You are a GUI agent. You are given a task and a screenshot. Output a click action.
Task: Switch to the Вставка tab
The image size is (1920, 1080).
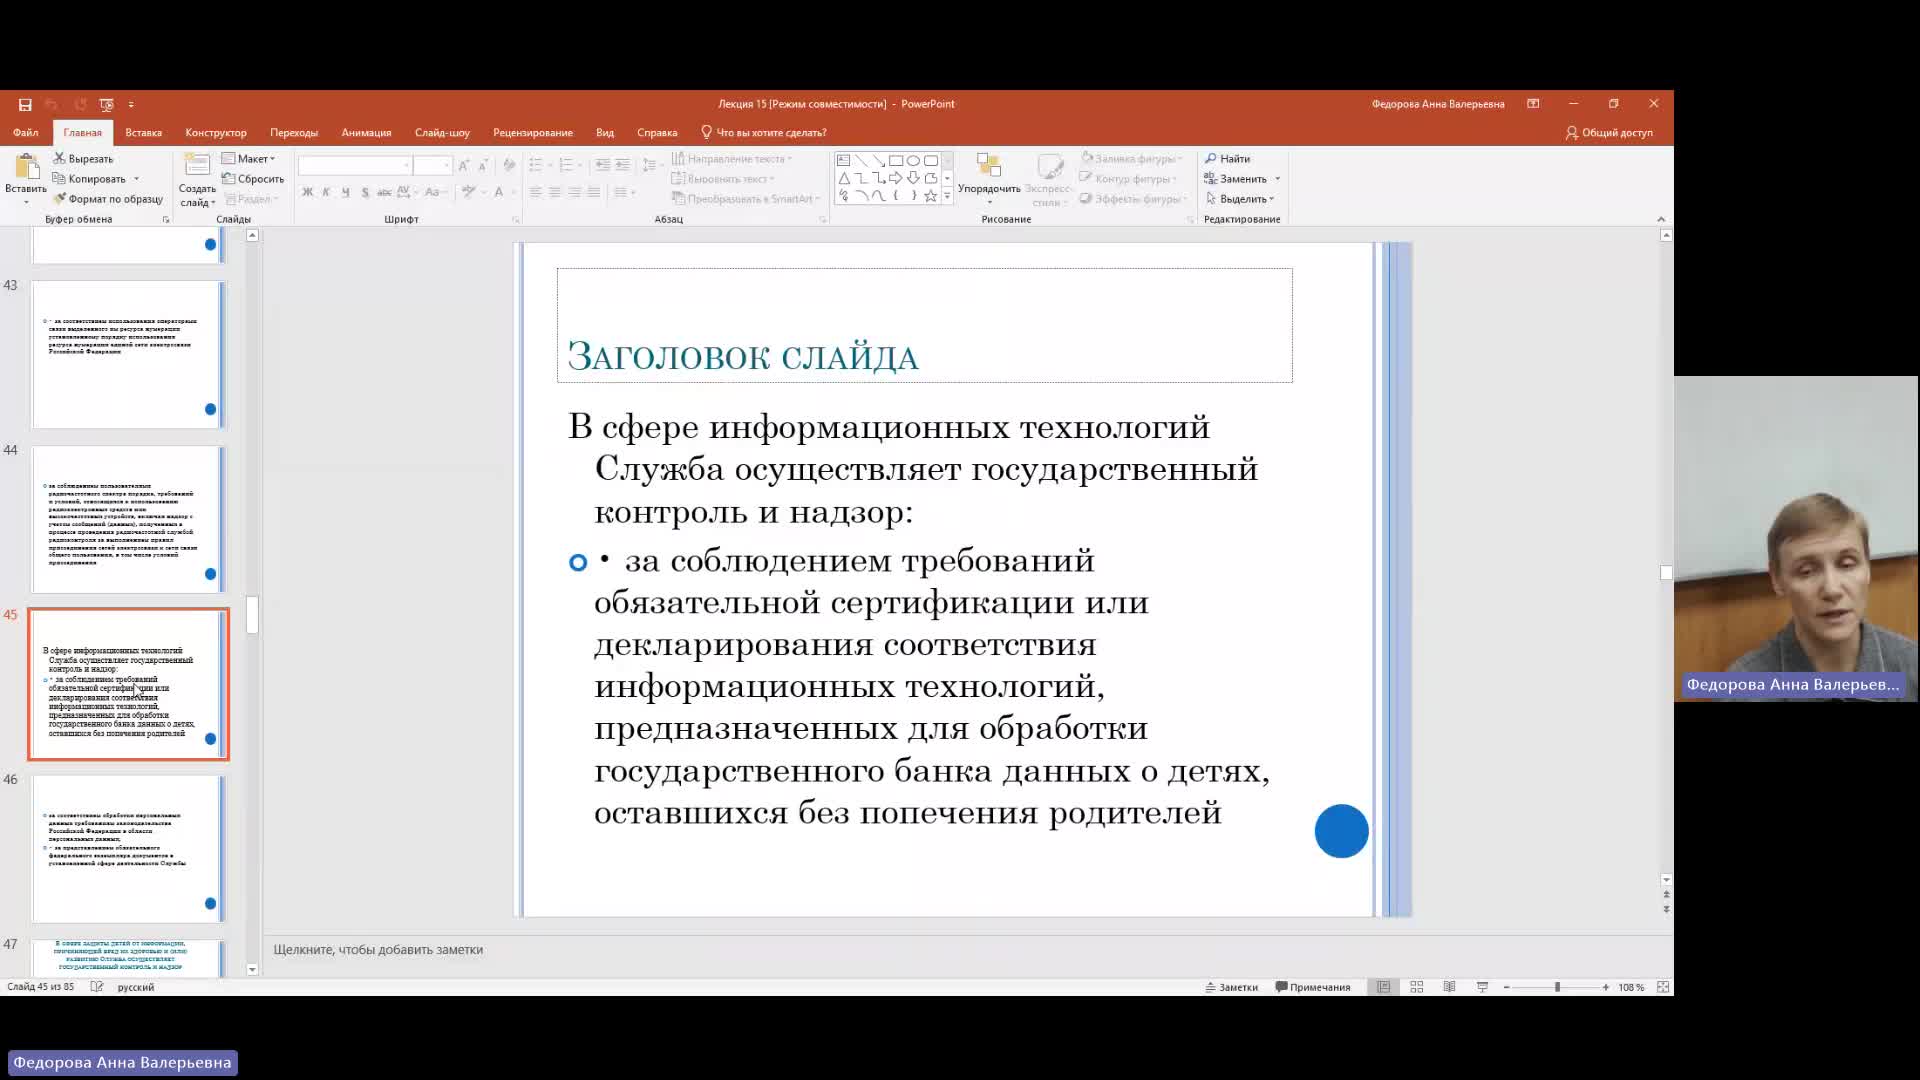143,132
